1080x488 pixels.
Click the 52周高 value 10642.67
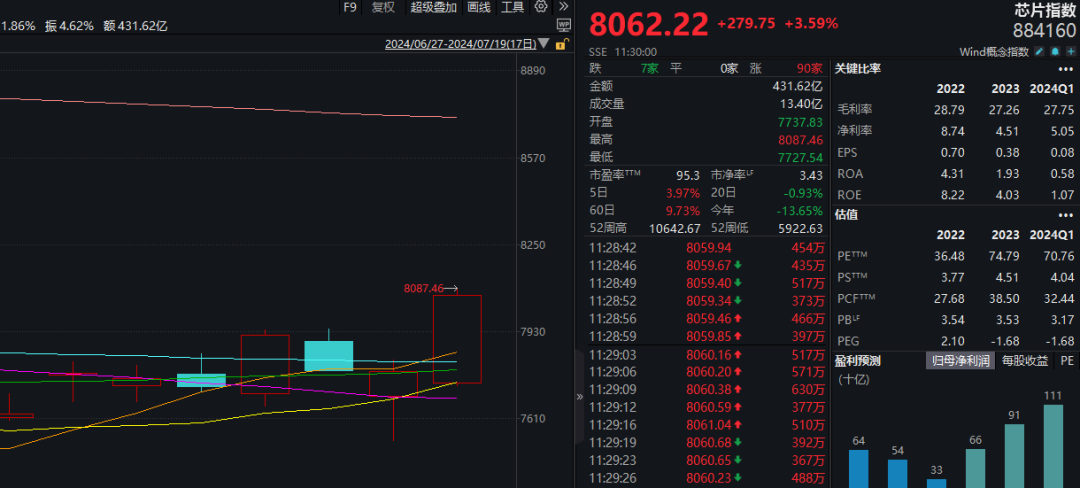[674, 229]
